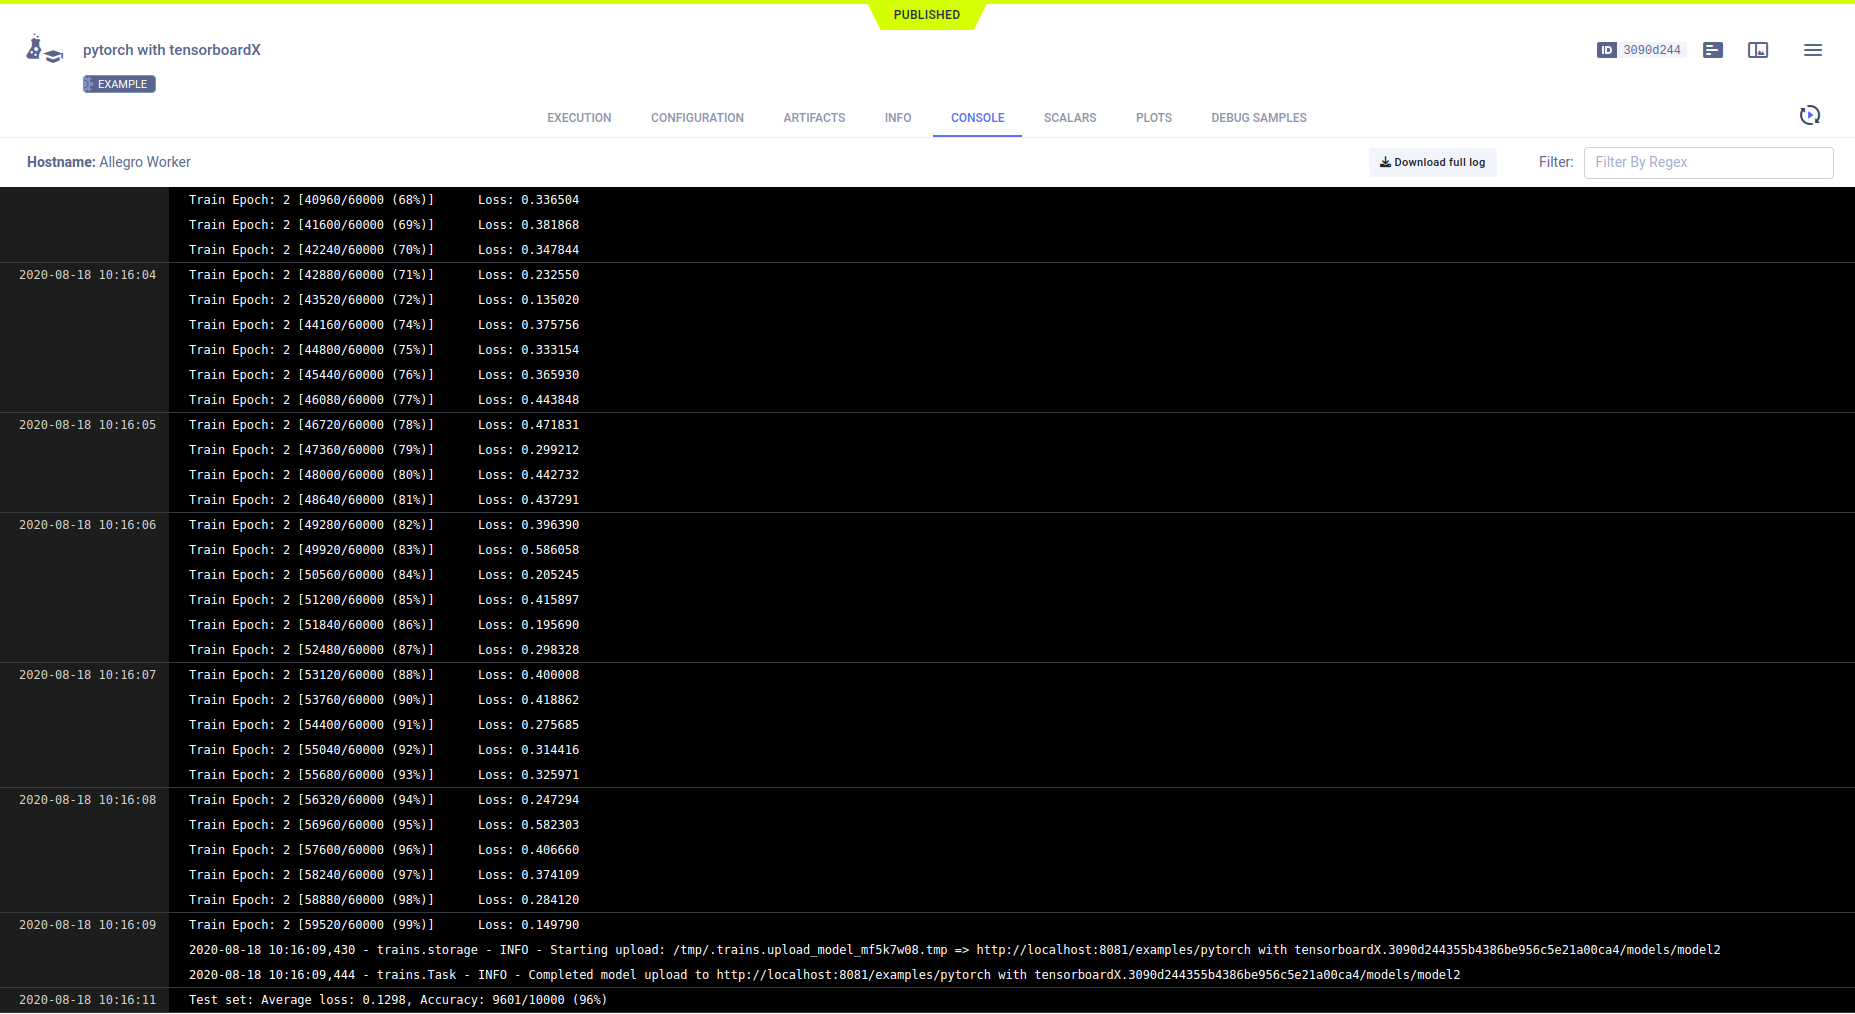Select the CONSOLE tab
1855x1014 pixels.
tap(977, 118)
